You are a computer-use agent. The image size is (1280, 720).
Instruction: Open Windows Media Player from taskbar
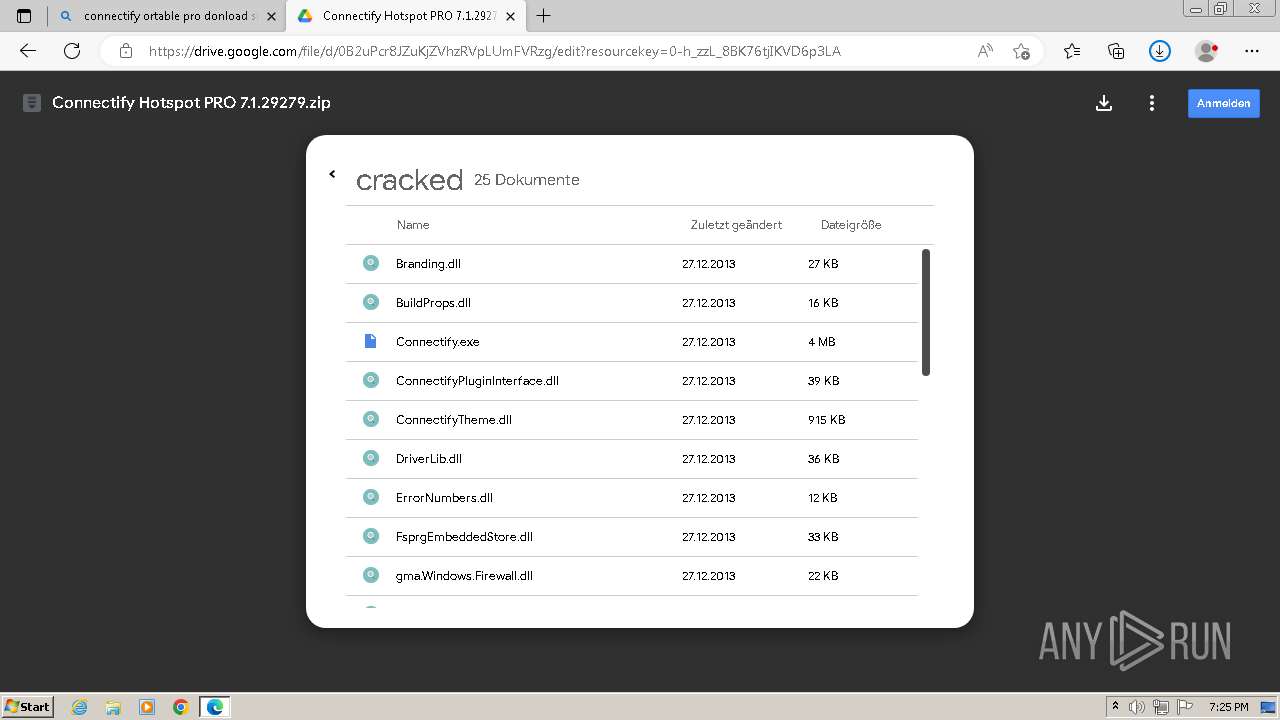pyautogui.click(x=147, y=707)
